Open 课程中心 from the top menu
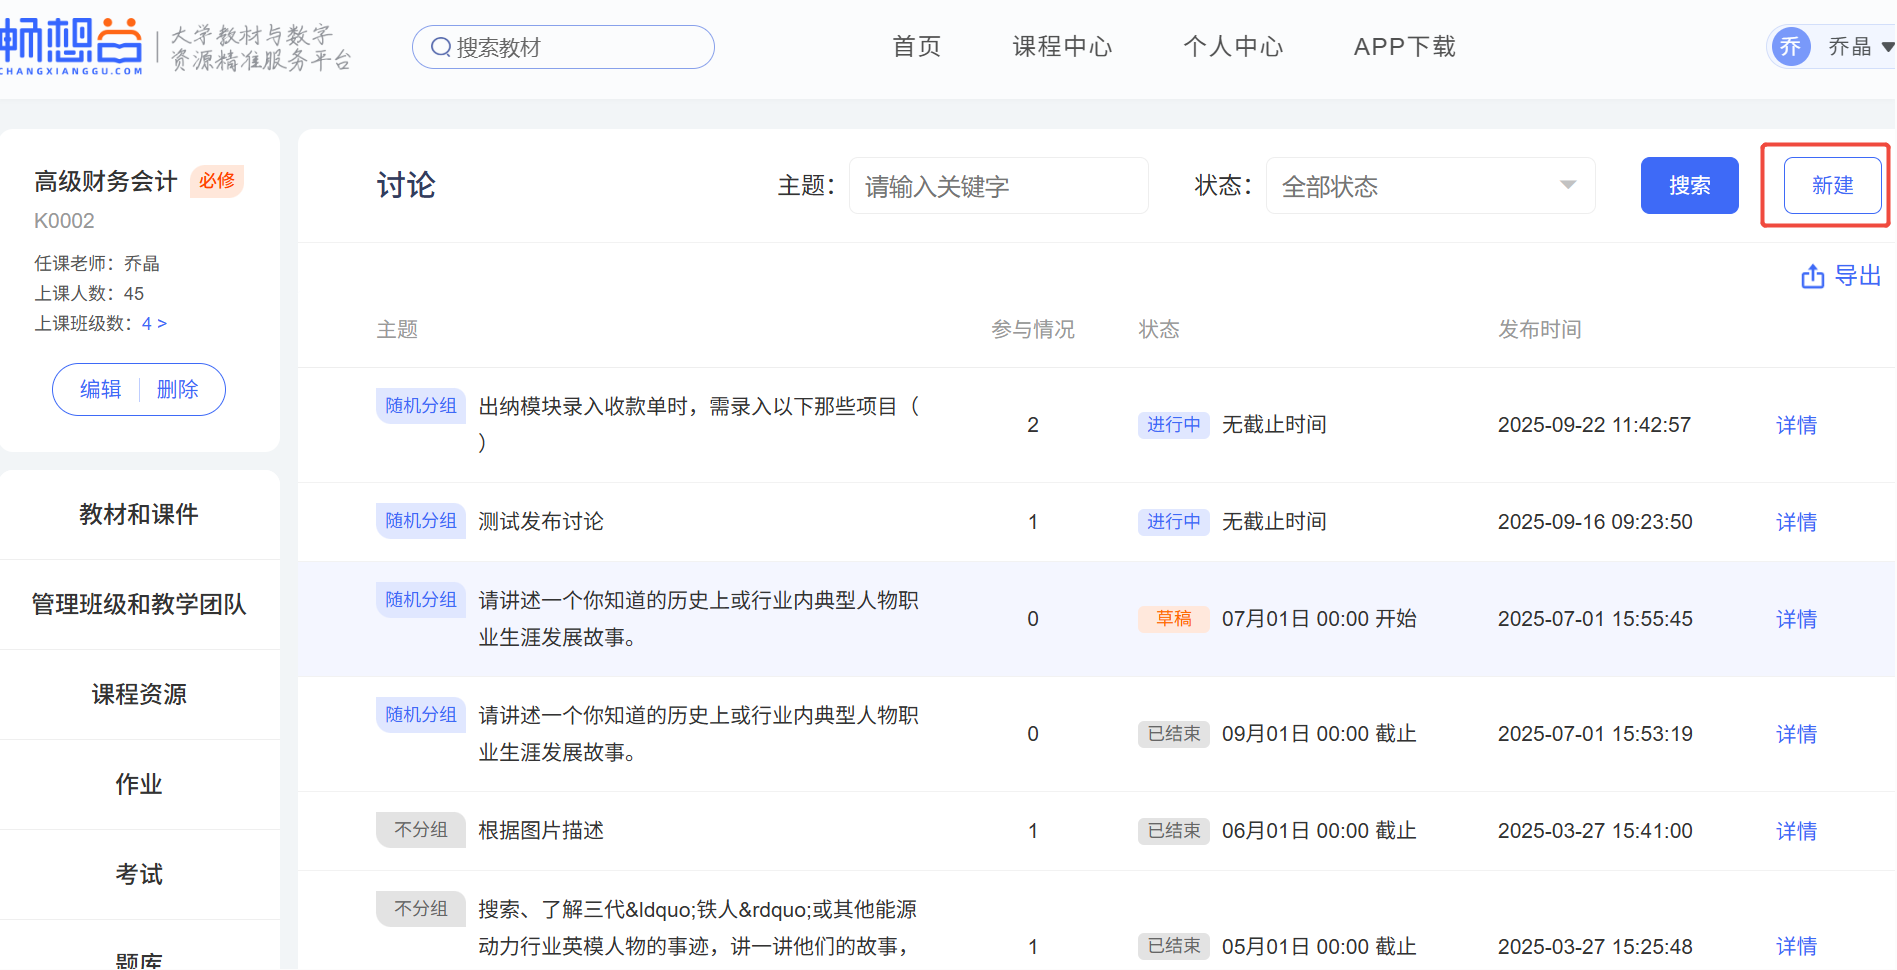Screen dimensions: 1897x970 [1062, 47]
